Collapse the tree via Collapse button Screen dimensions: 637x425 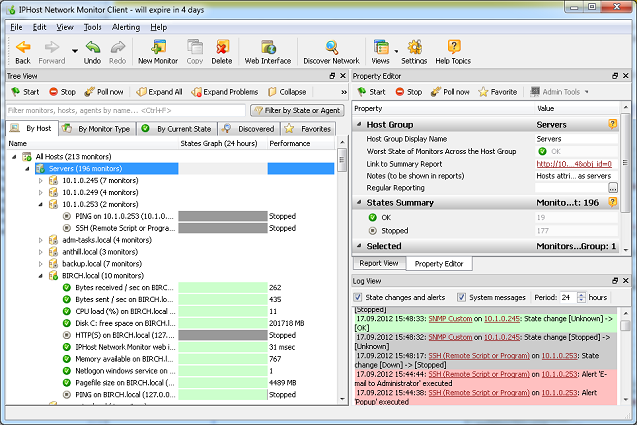pyautogui.click(x=287, y=92)
